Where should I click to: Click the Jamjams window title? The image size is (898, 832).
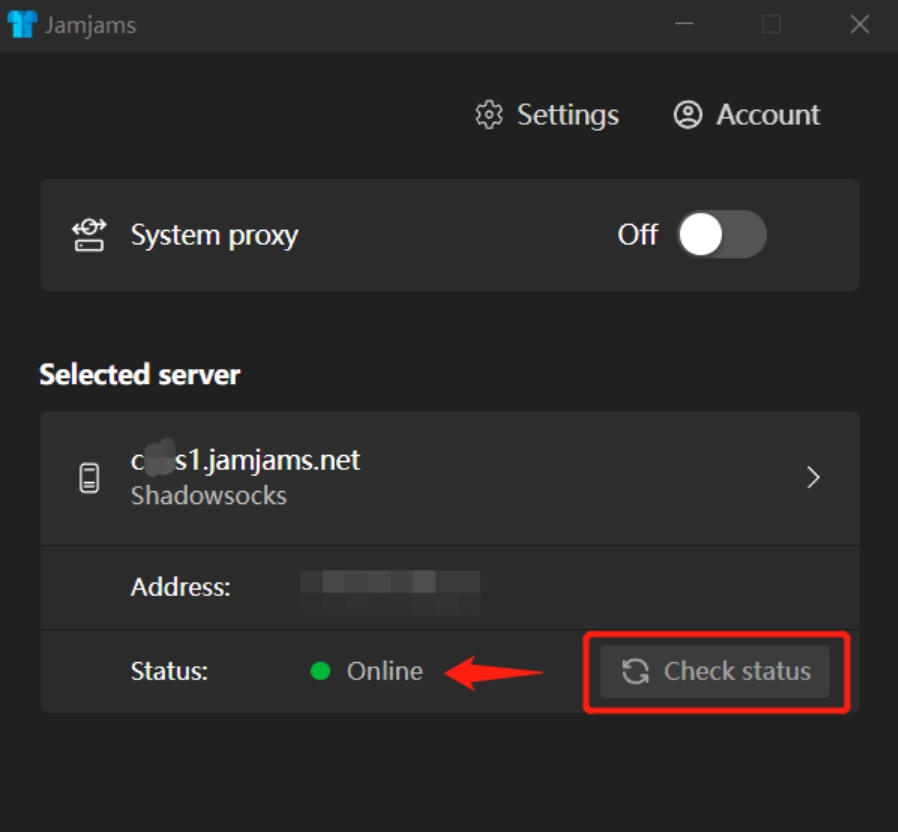click(x=90, y=25)
